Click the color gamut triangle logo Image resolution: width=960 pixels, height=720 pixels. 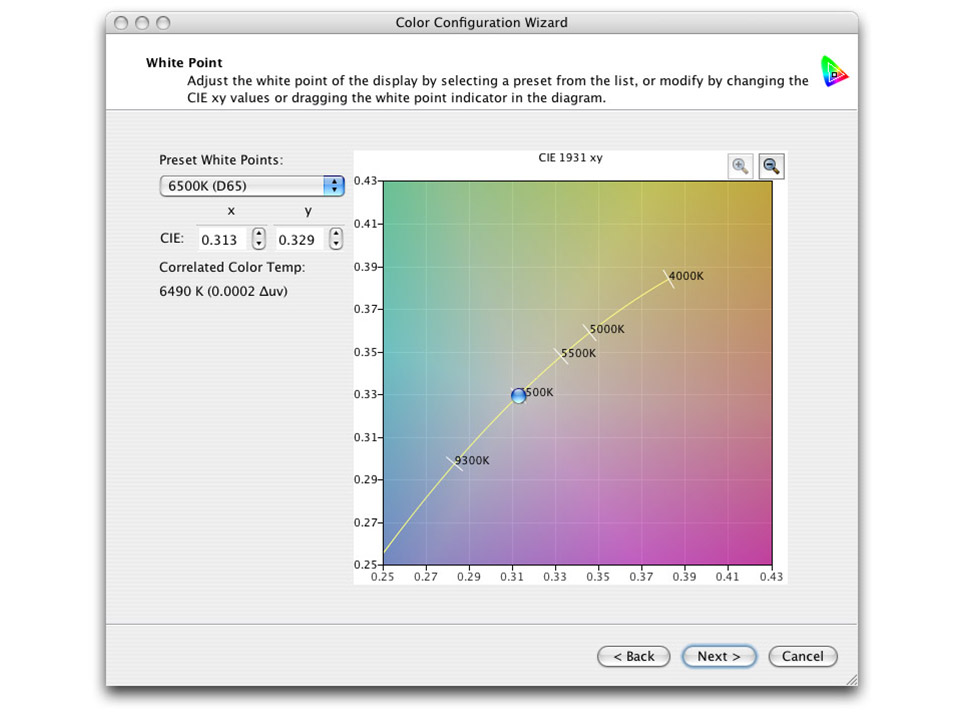pos(835,72)
